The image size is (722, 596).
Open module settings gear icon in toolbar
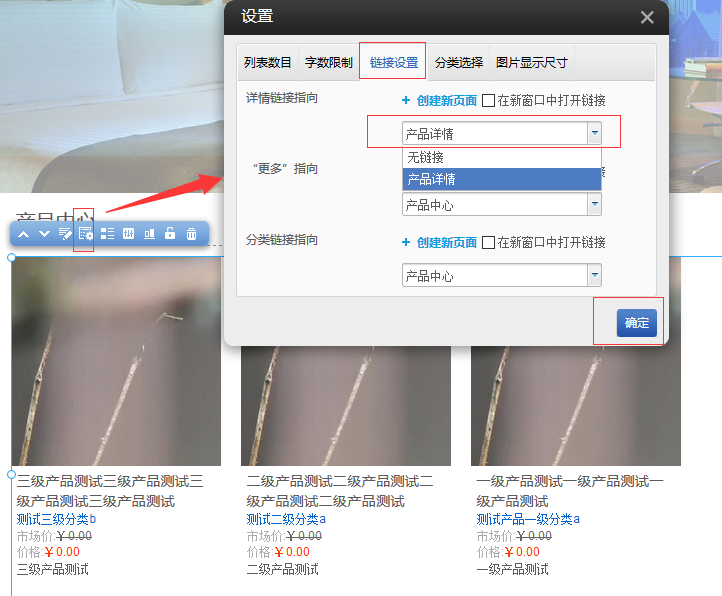click(86, 234)
